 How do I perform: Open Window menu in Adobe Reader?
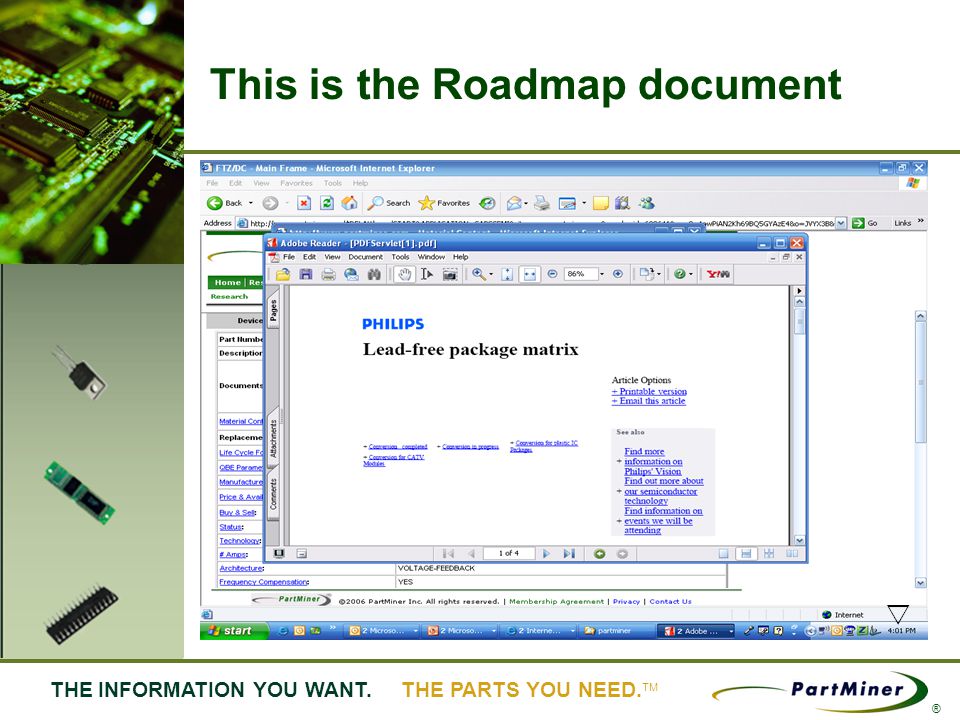432,257
